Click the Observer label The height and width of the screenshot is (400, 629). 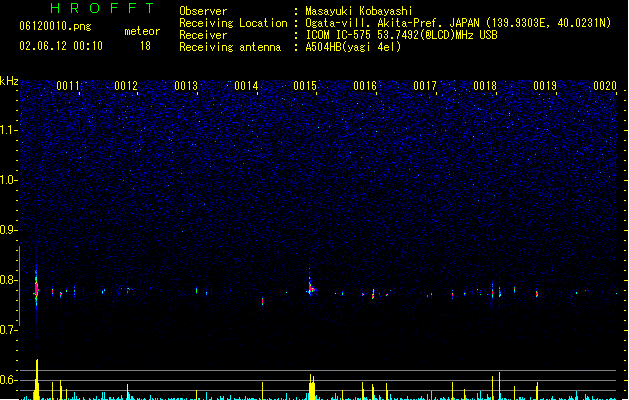[203, 11]
